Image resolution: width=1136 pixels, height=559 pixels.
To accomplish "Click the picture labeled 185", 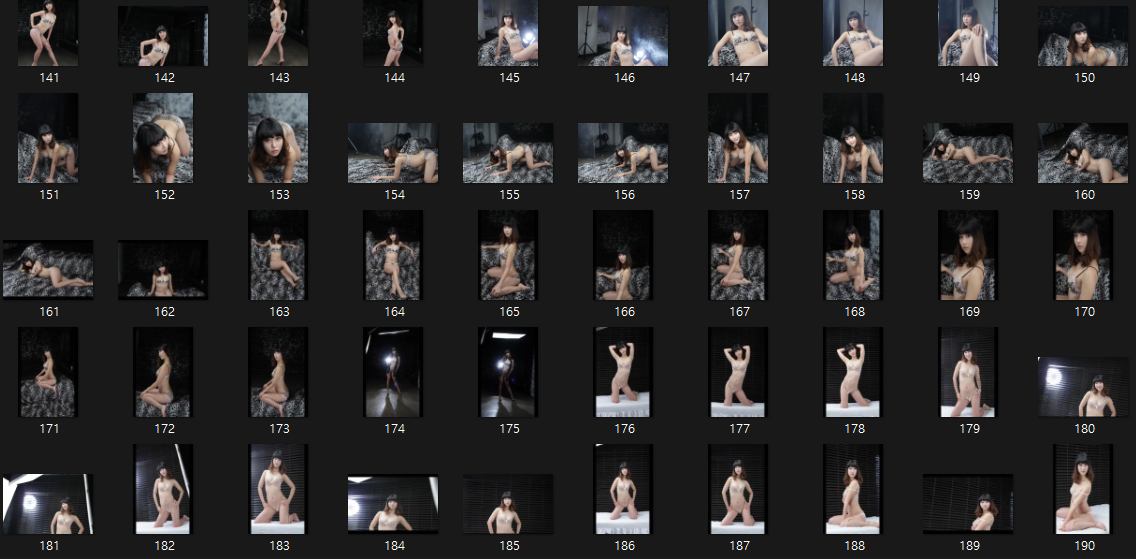I will (x=508, y=505).
